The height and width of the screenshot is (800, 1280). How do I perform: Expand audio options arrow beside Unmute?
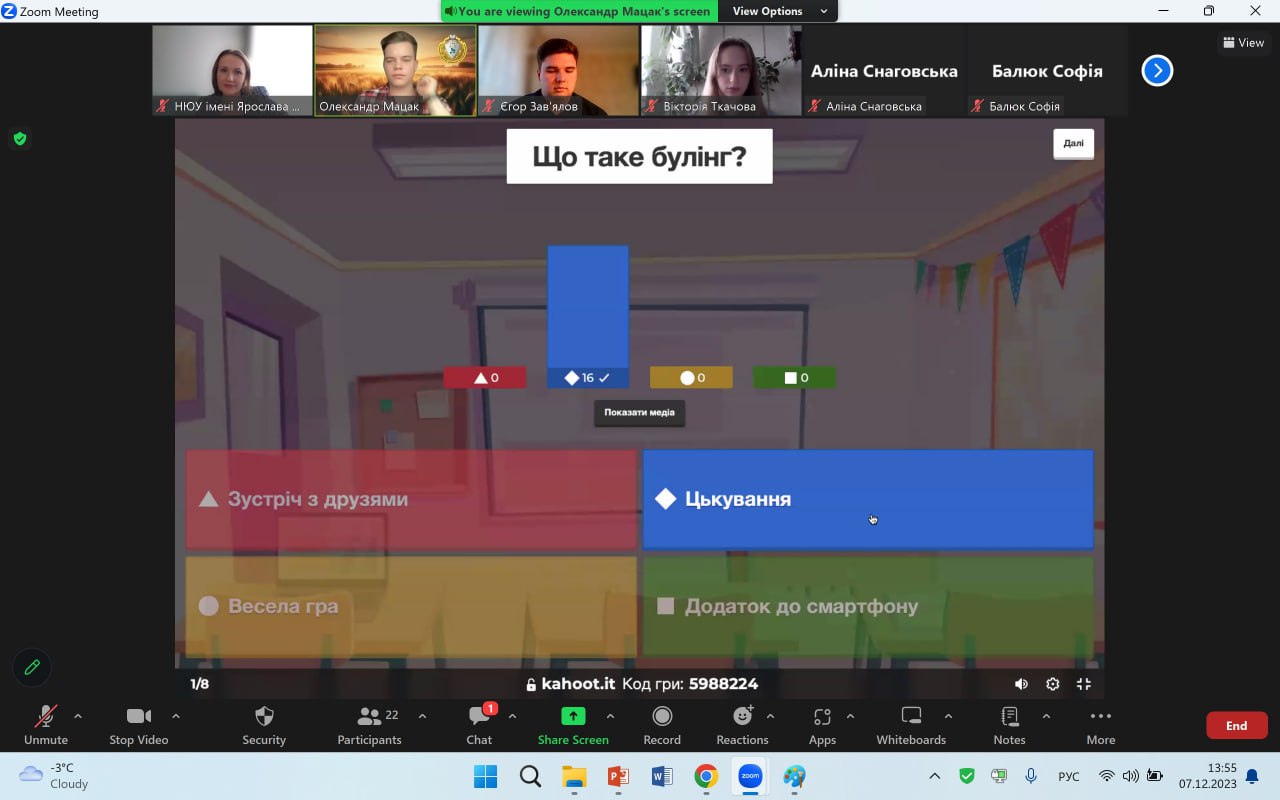(x=78, y=716)
